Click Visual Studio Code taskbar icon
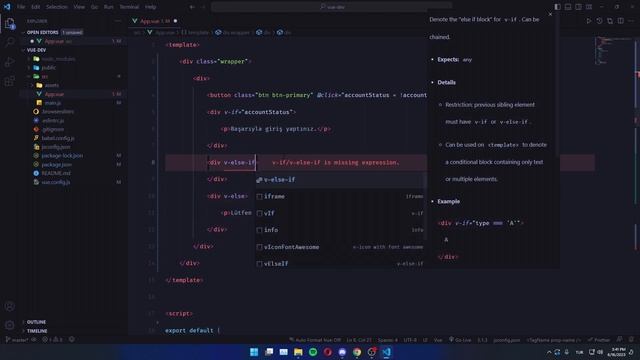This screenshot has width=640, height=360. point(387,352)
